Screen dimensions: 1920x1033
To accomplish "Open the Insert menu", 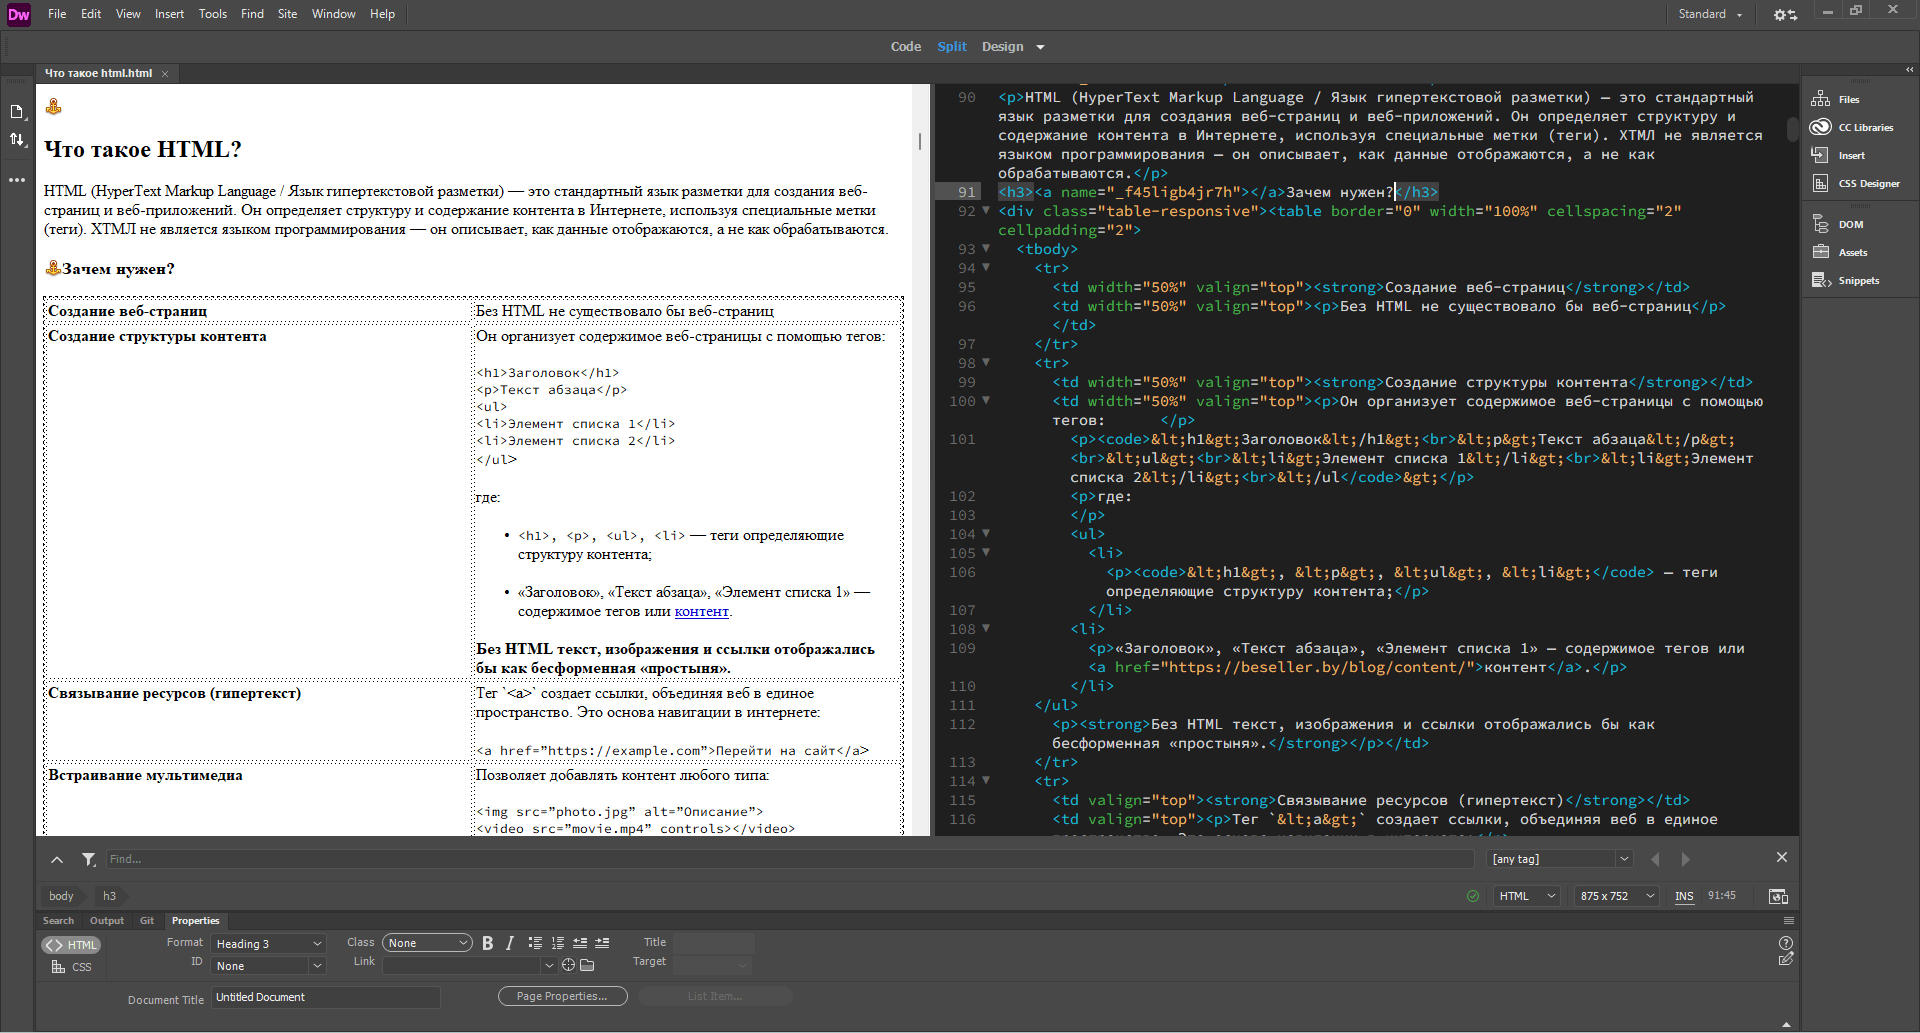I will coord(169,14).
